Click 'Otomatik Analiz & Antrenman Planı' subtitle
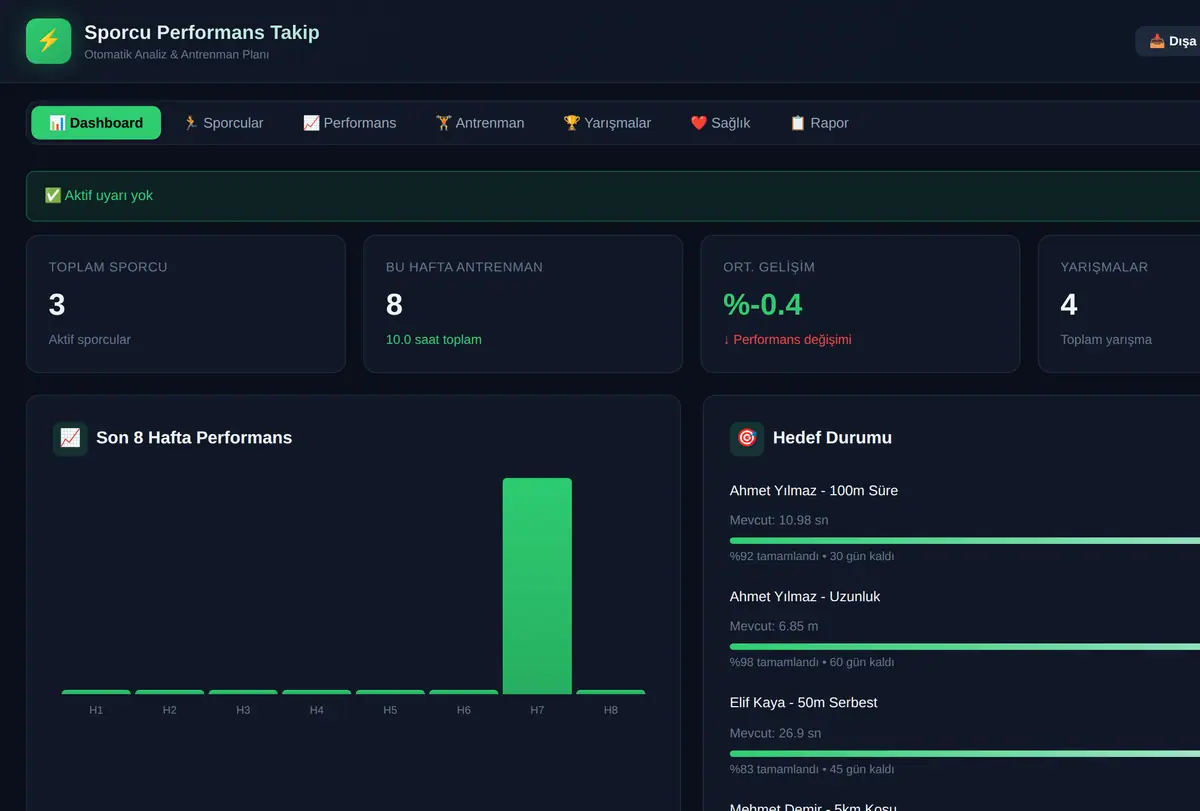Screen dimensions: 1200x811 177,55
